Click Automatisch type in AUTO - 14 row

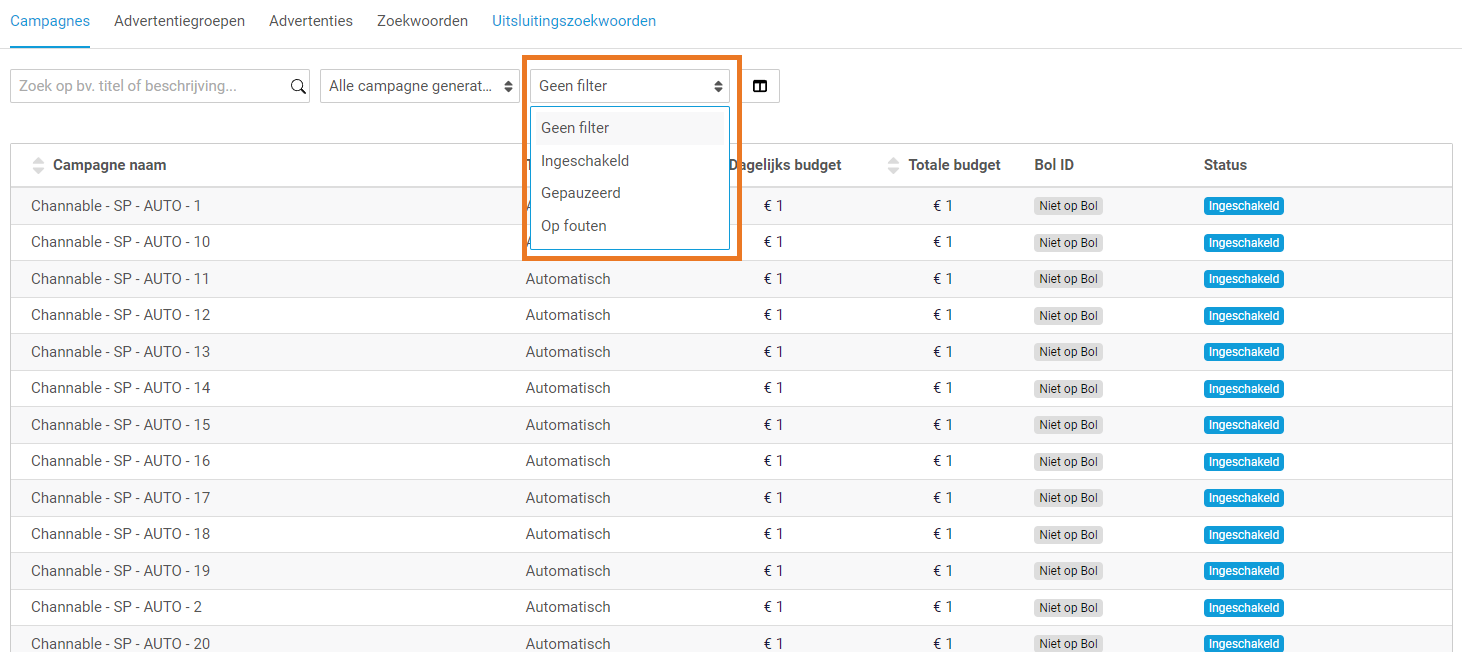pos(568,388)
